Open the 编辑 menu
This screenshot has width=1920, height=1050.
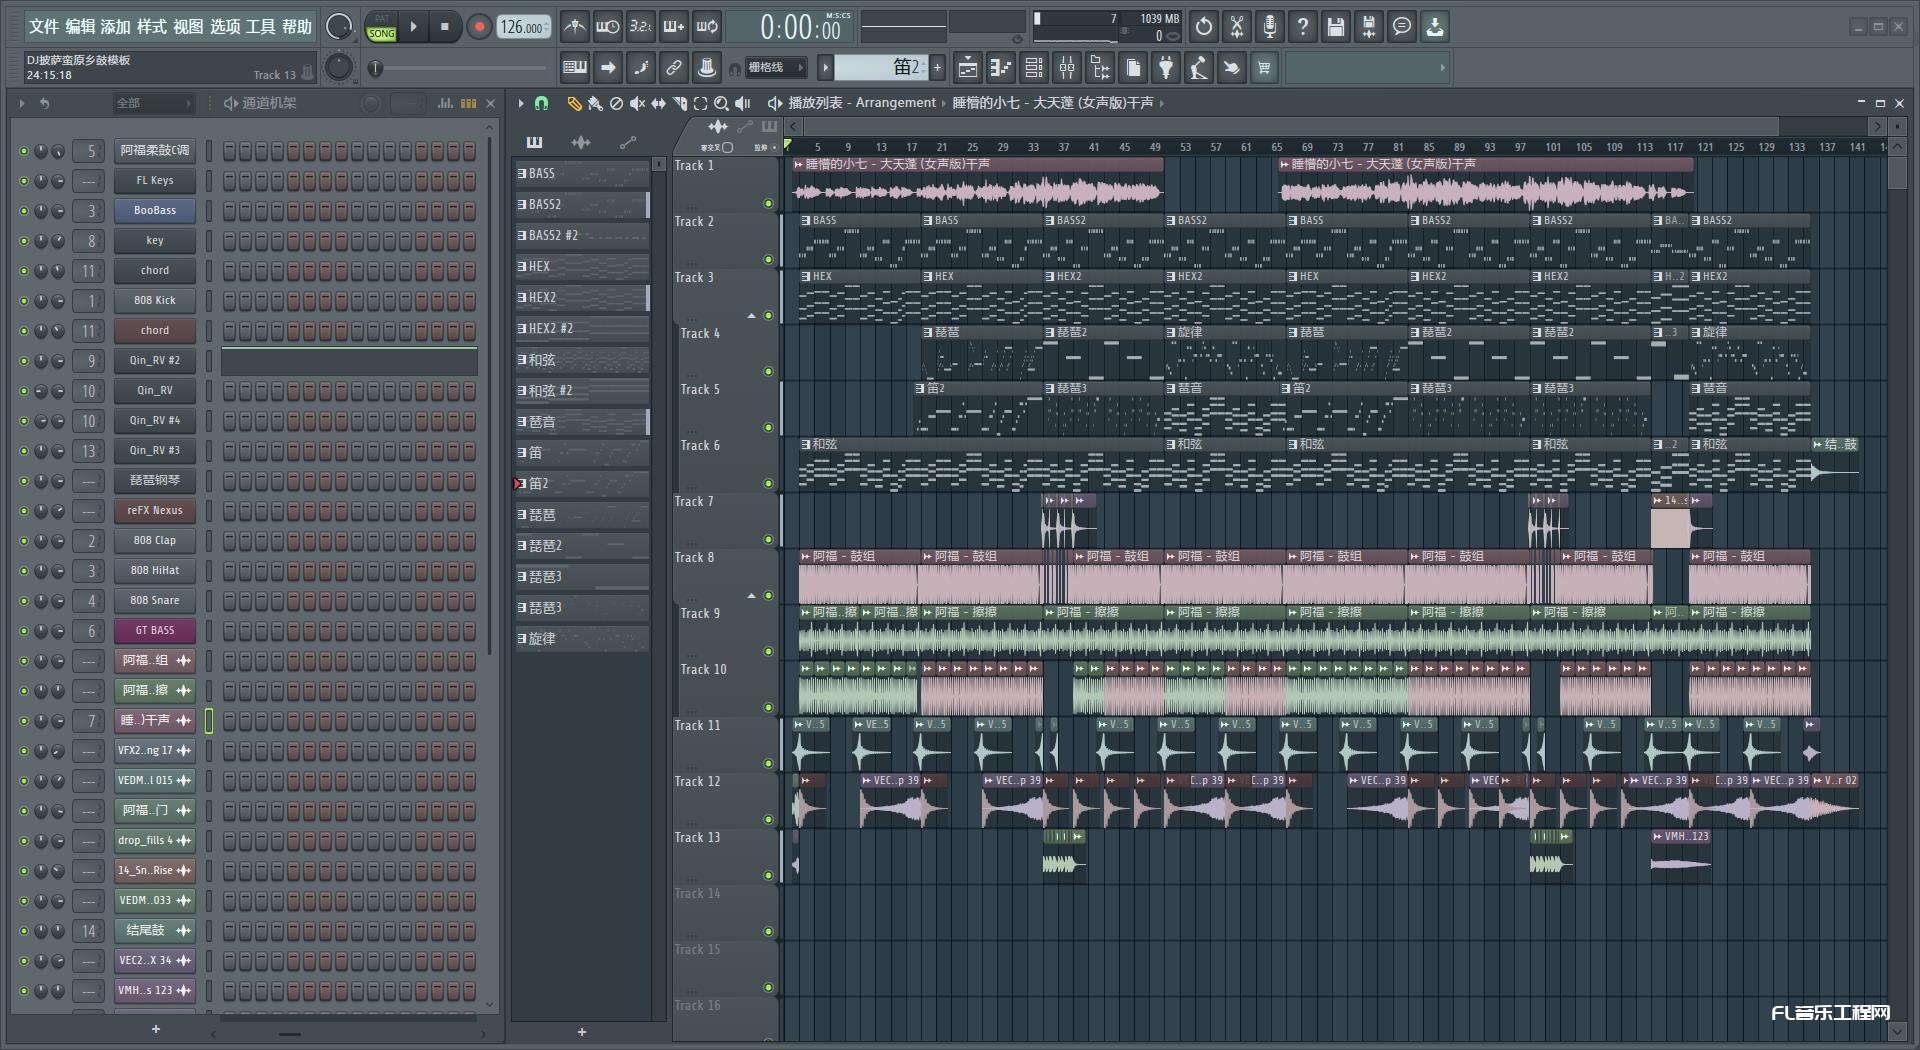point(80,27)
